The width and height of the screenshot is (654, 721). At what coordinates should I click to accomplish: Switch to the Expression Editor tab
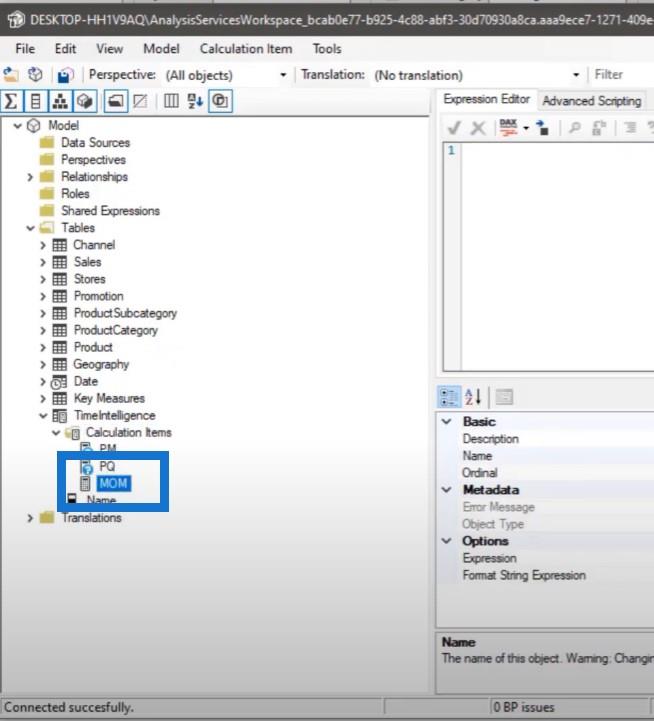click(x=487, y=99)
